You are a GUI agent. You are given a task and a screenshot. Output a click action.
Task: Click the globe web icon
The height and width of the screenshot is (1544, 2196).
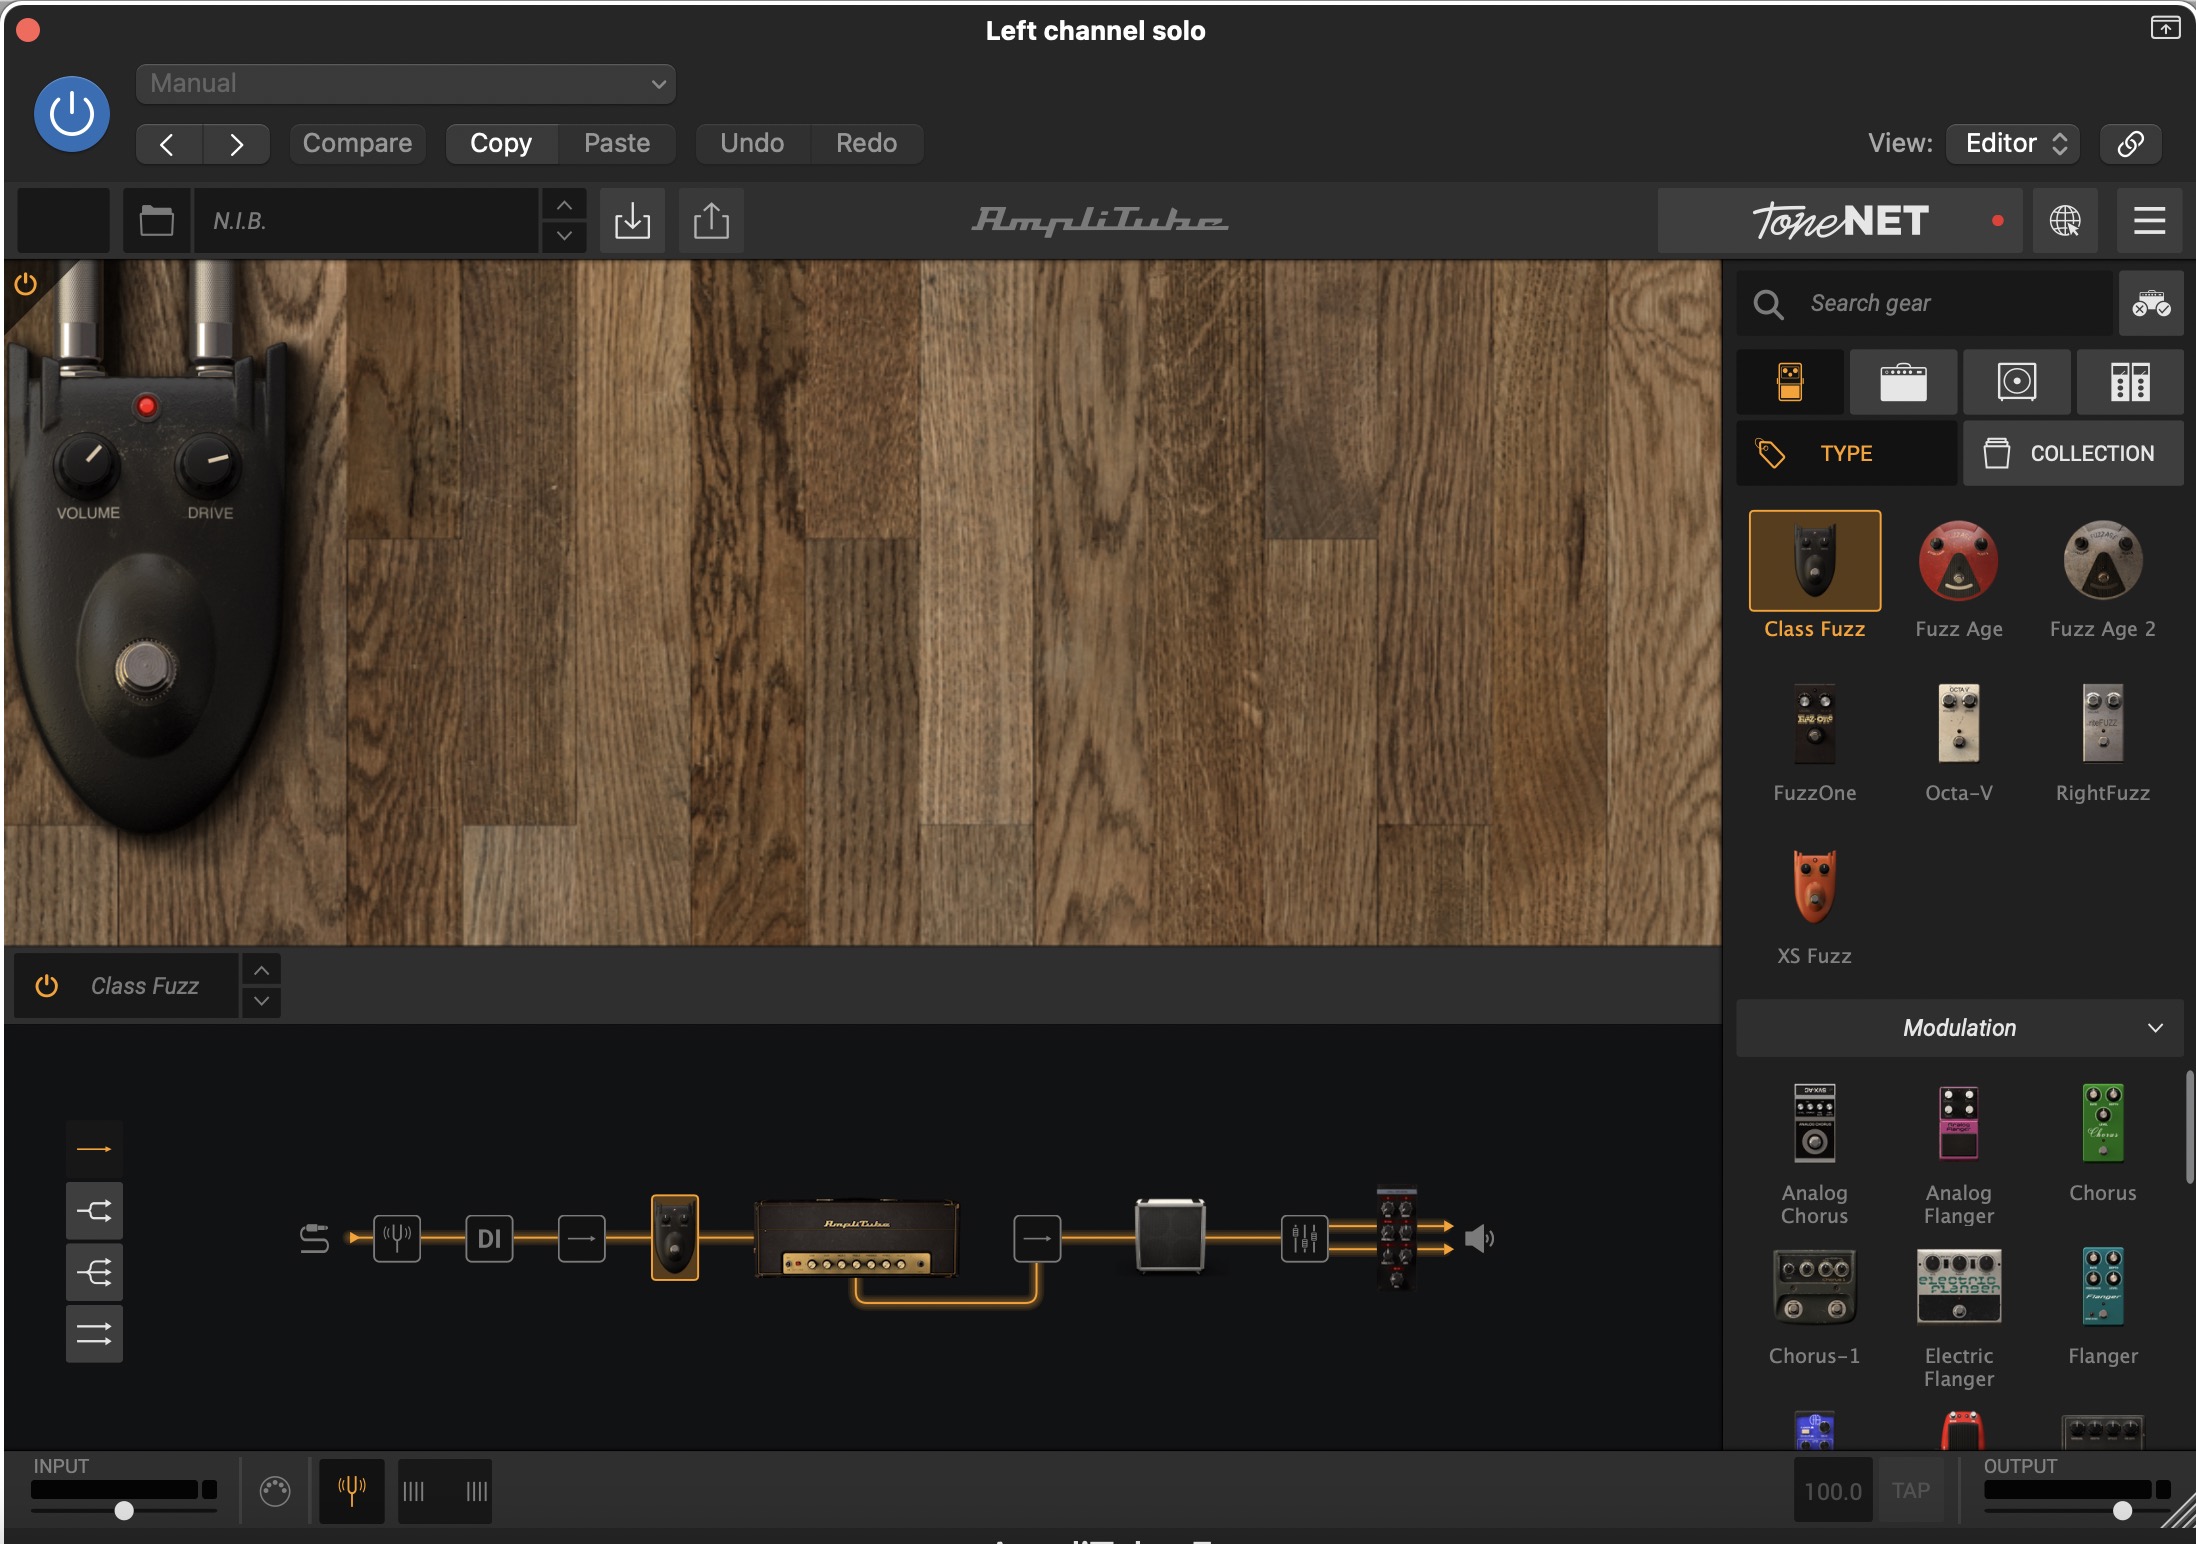[x=2065, y=220]
